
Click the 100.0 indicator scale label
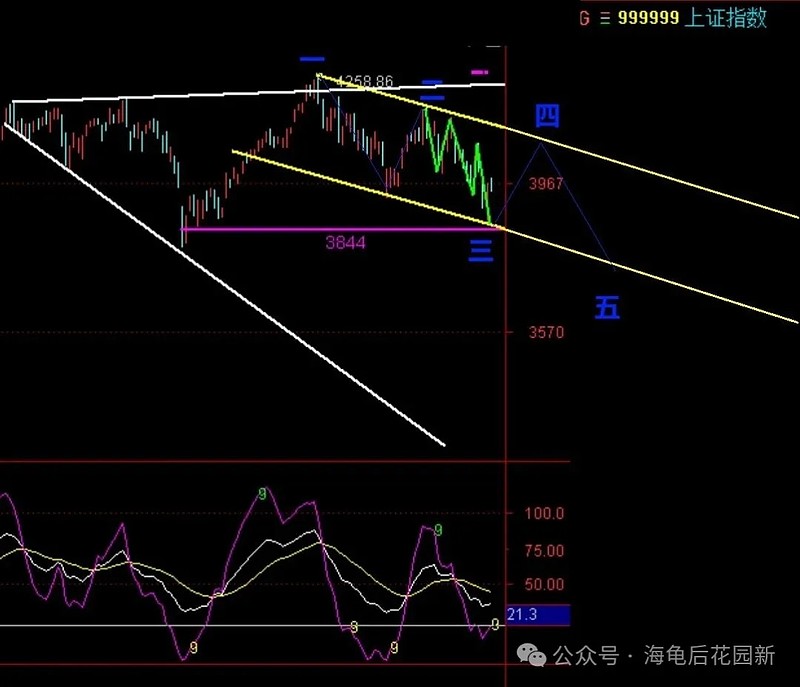(544, 513)
